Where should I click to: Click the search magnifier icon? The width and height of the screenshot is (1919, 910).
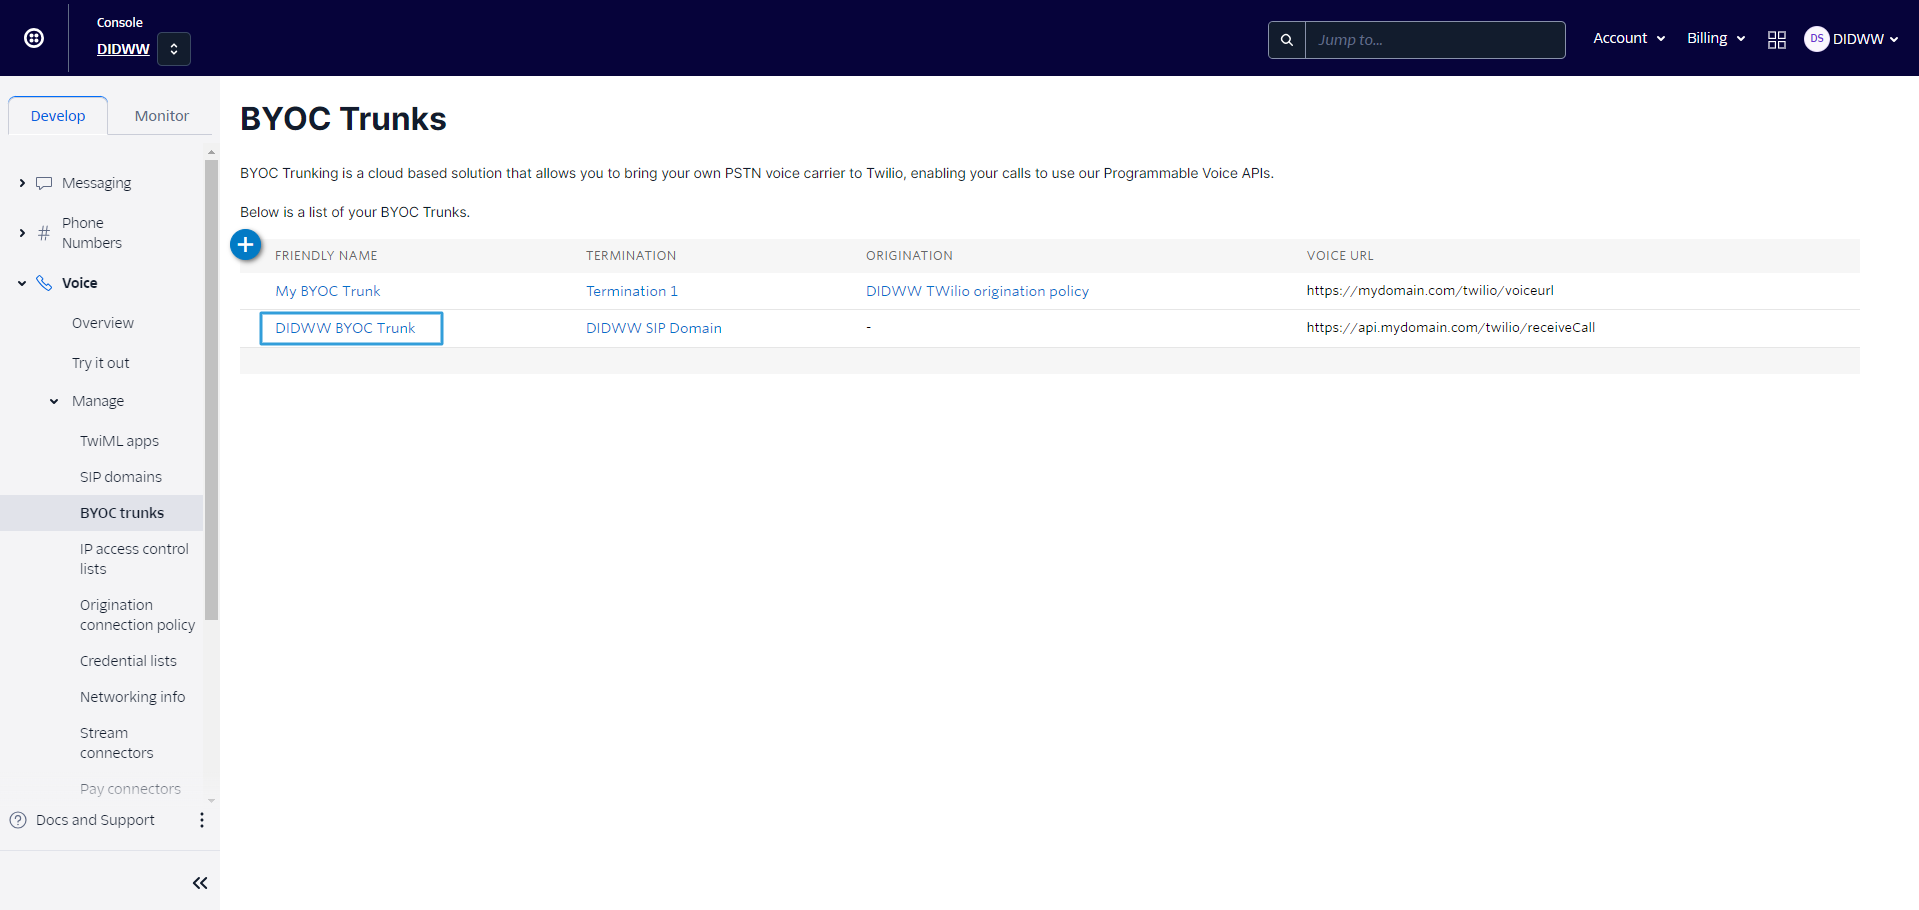[x=1287, y=40]
